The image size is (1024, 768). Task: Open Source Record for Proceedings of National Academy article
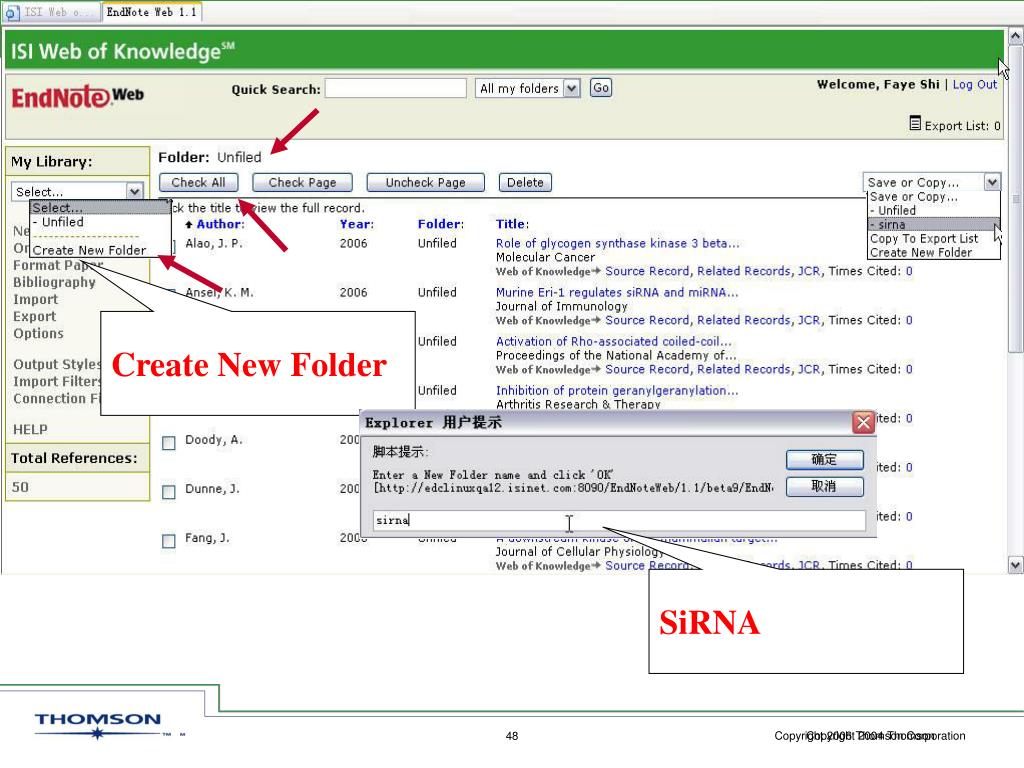[x=647, y=369]
